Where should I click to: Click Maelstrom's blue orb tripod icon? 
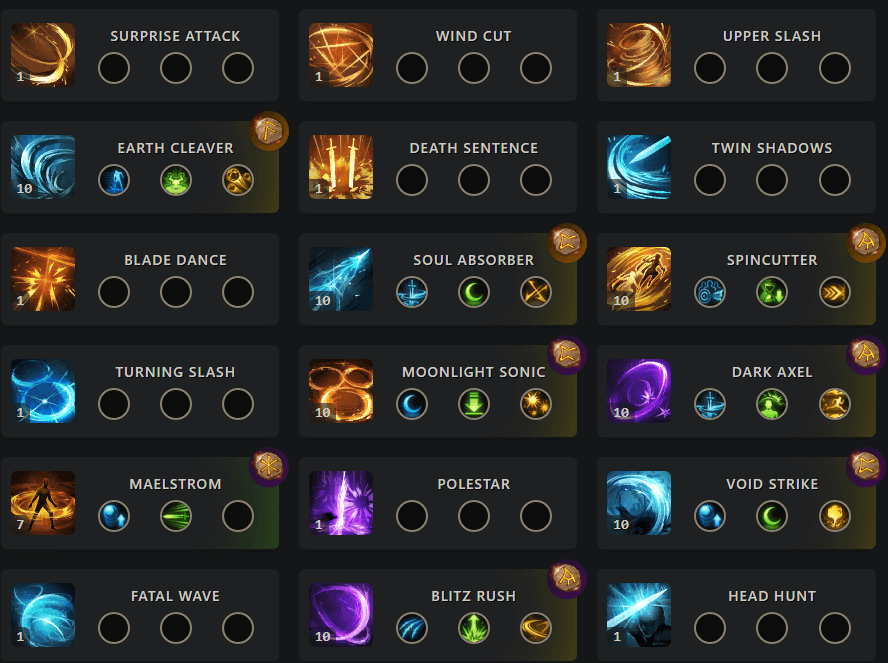[x=114, y=516]
